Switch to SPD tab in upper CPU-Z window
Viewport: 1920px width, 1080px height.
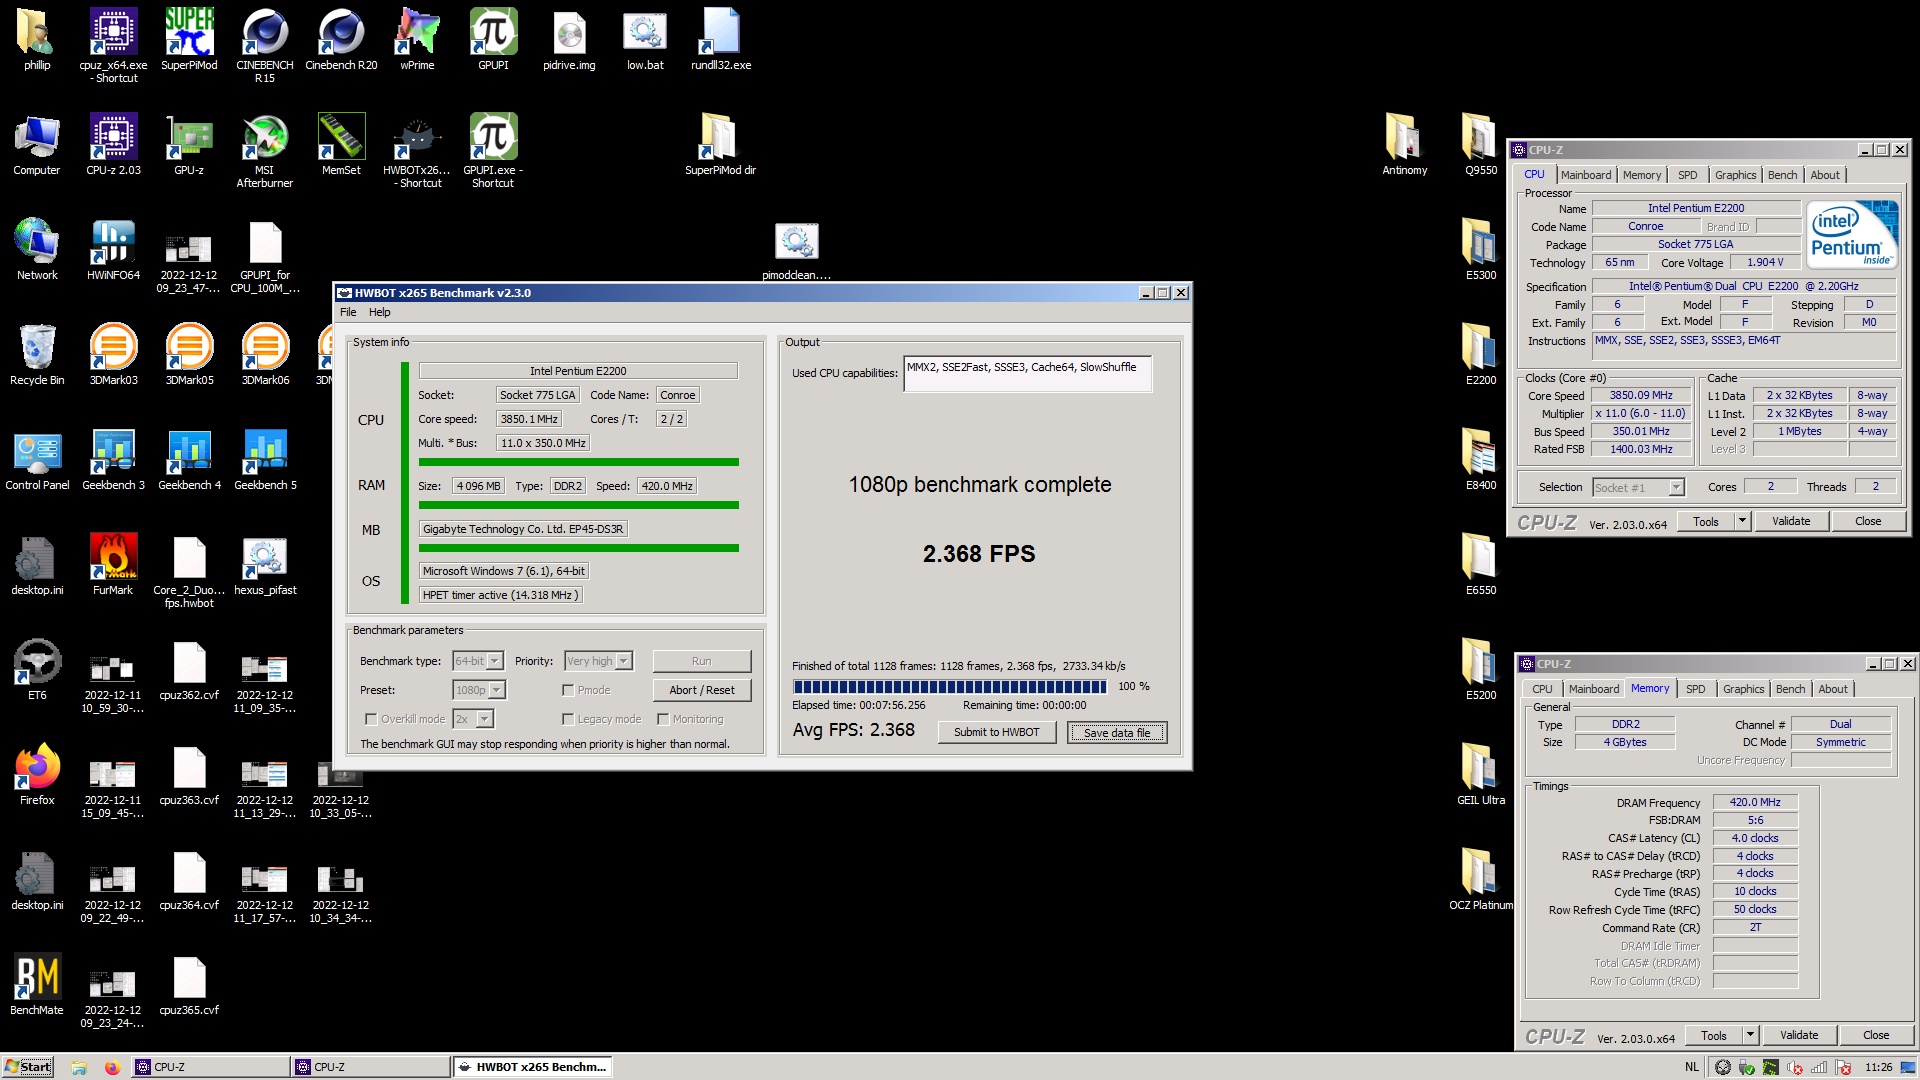coord(1687,175)
